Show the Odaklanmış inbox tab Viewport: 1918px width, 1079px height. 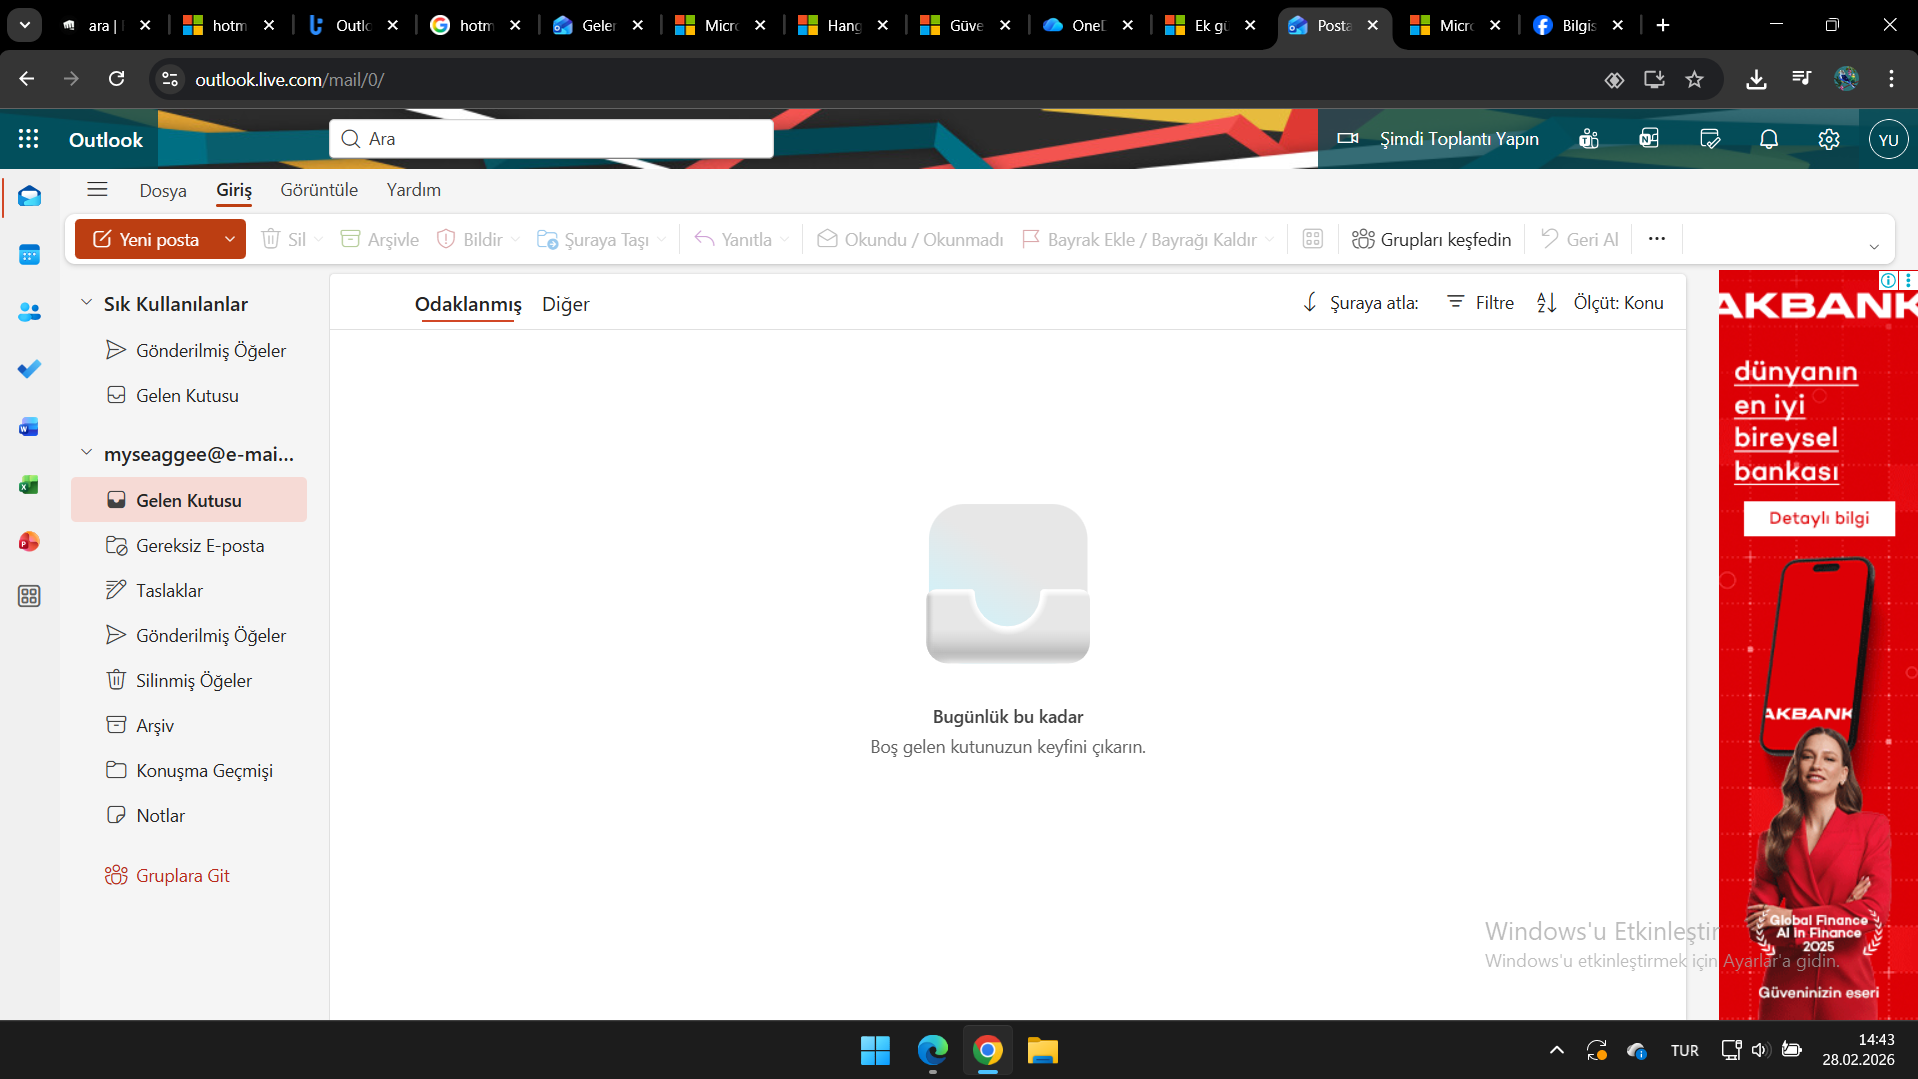pyautogui.click(x=468, y=304)
